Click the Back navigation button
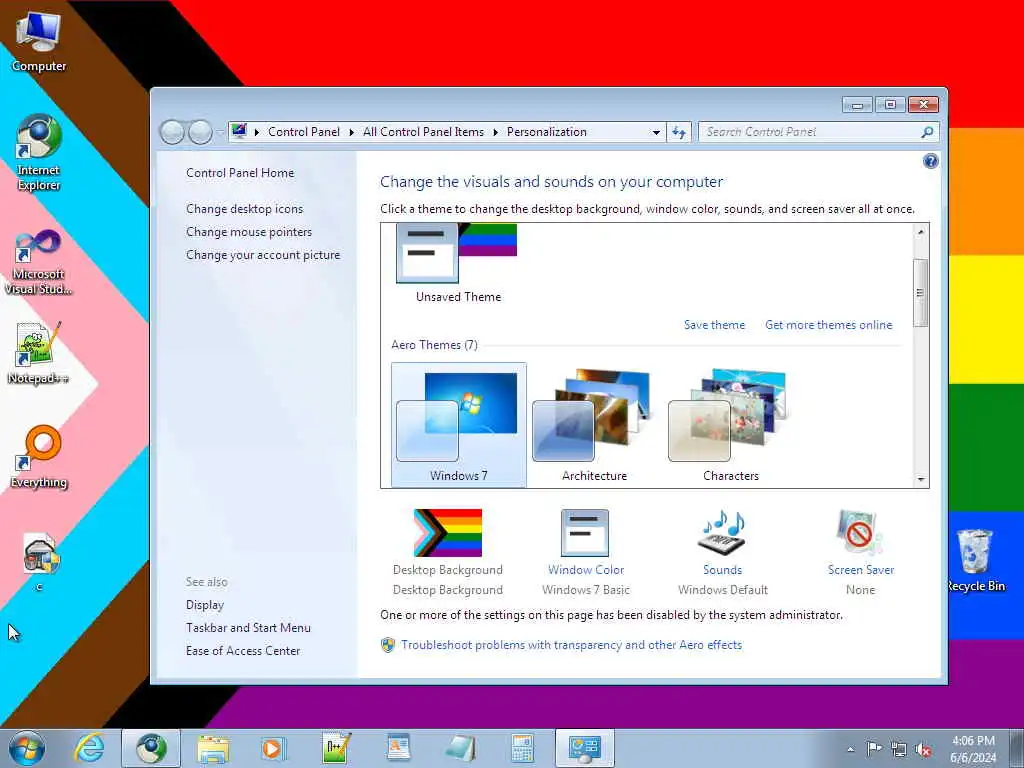The image size is (1024, 768). coord(172,132)
